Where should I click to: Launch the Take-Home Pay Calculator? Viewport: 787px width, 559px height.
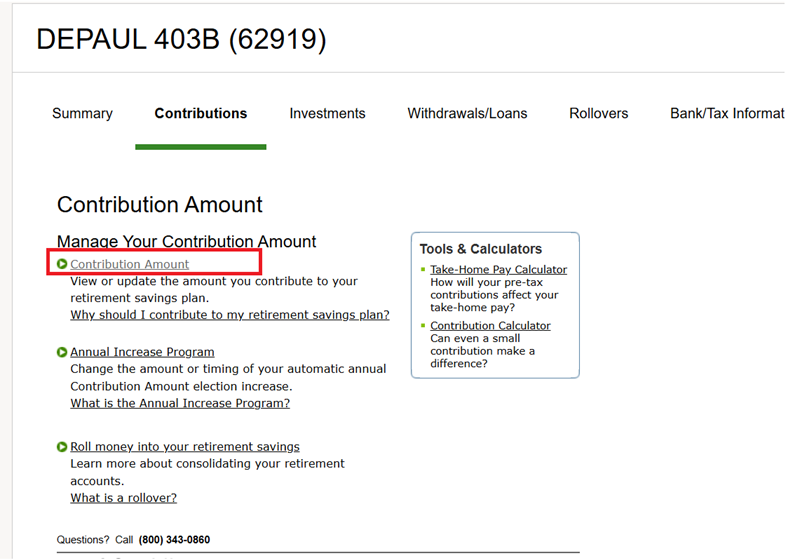498,270
